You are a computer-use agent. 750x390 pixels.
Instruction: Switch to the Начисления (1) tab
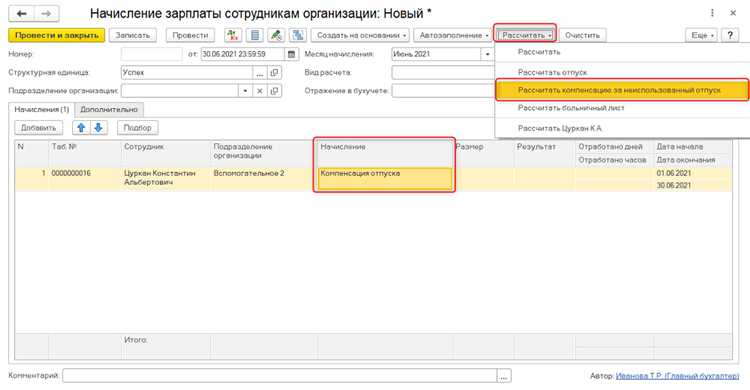[42, 110]
